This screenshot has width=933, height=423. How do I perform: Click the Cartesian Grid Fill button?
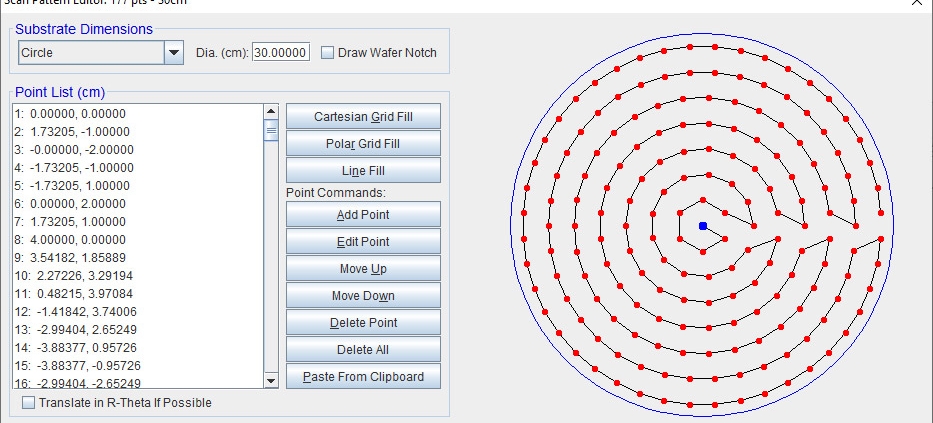pyautogui.click(x=363, y=117)
